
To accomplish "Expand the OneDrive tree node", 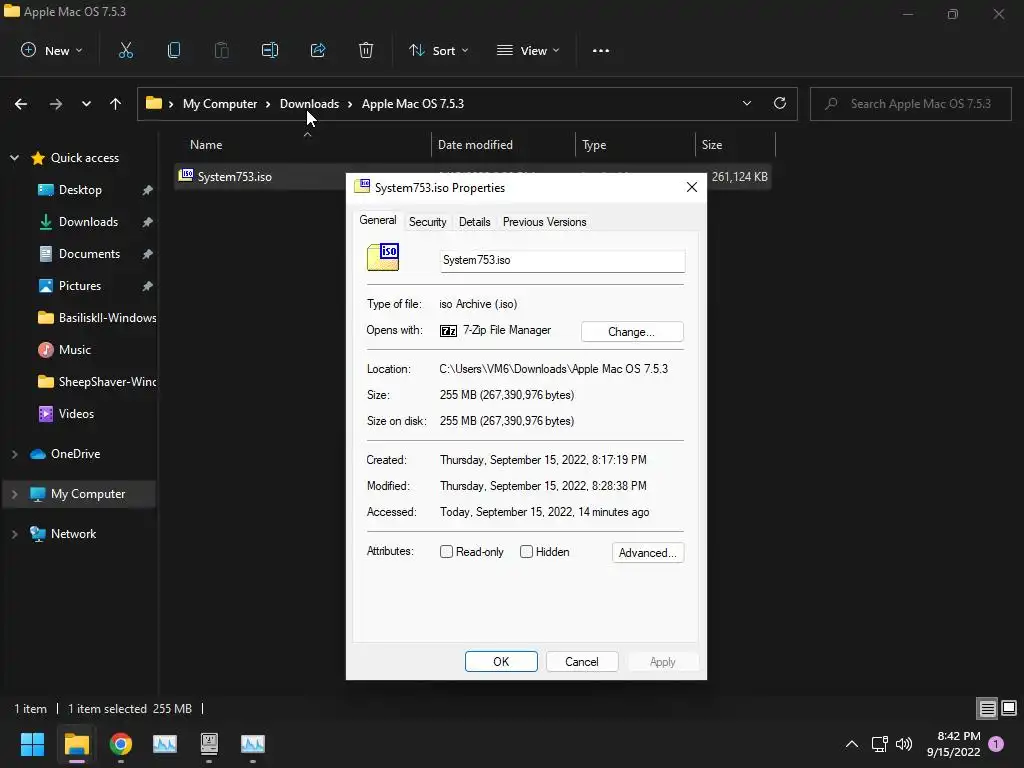I will click(14, 454).
